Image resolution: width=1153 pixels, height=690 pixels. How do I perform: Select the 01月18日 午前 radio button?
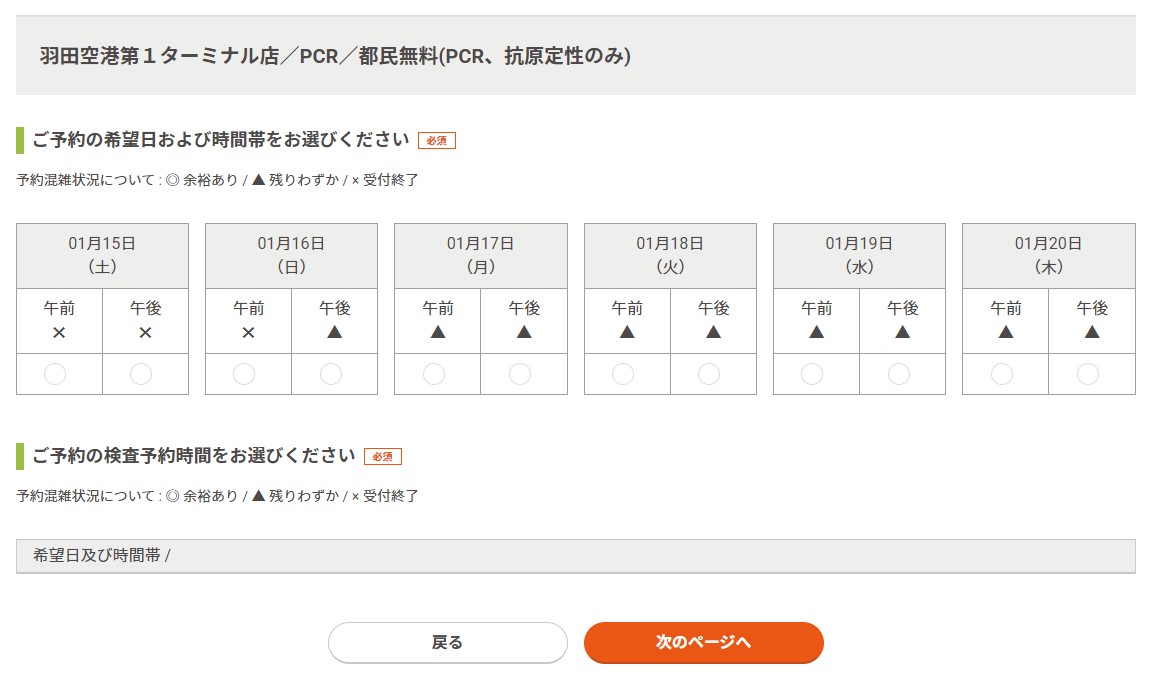click(623, 374)
